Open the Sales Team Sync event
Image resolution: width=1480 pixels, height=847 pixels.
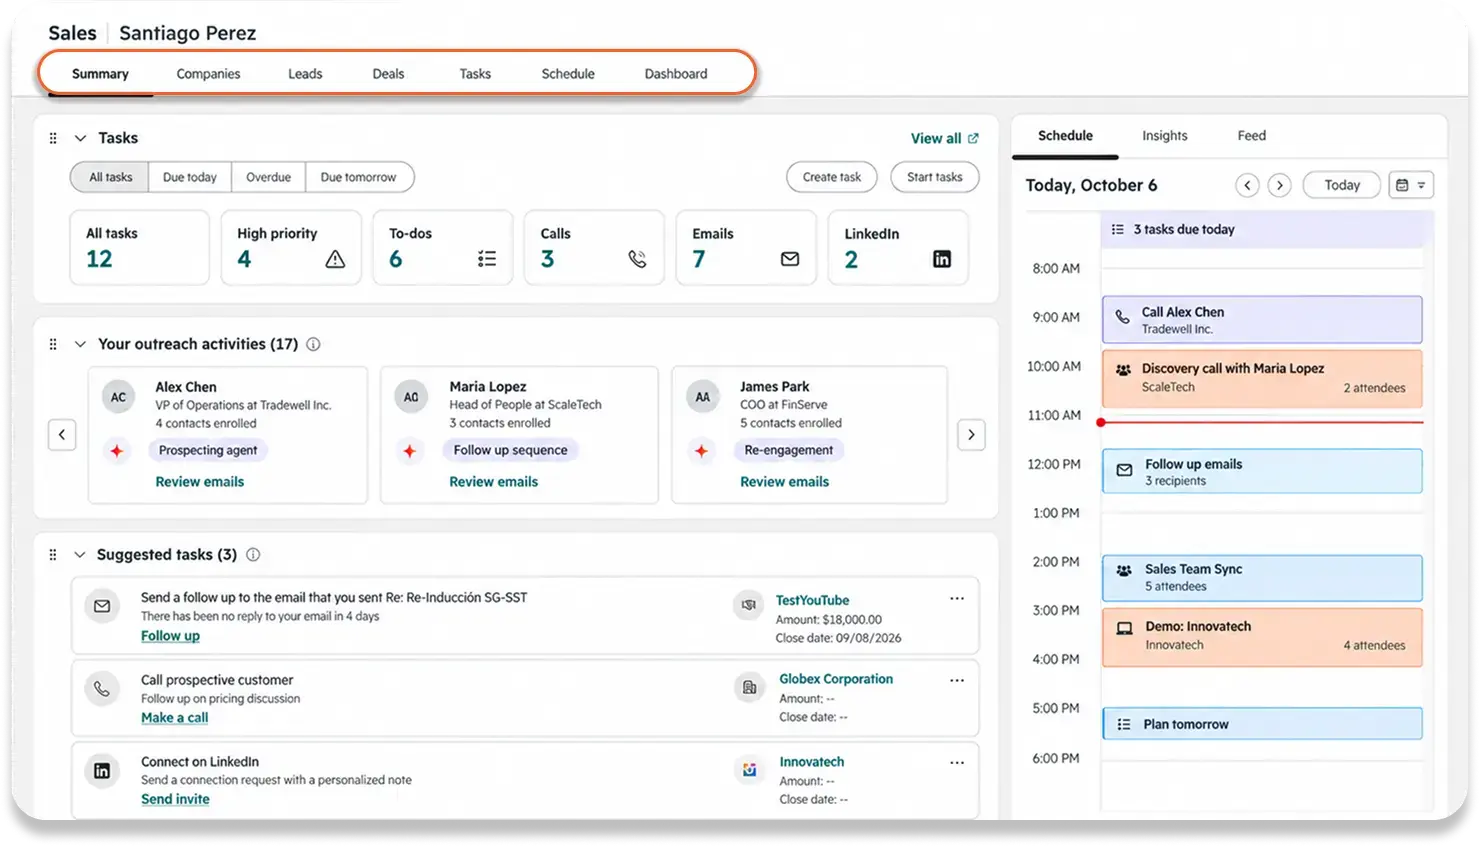click(1262, 578)
